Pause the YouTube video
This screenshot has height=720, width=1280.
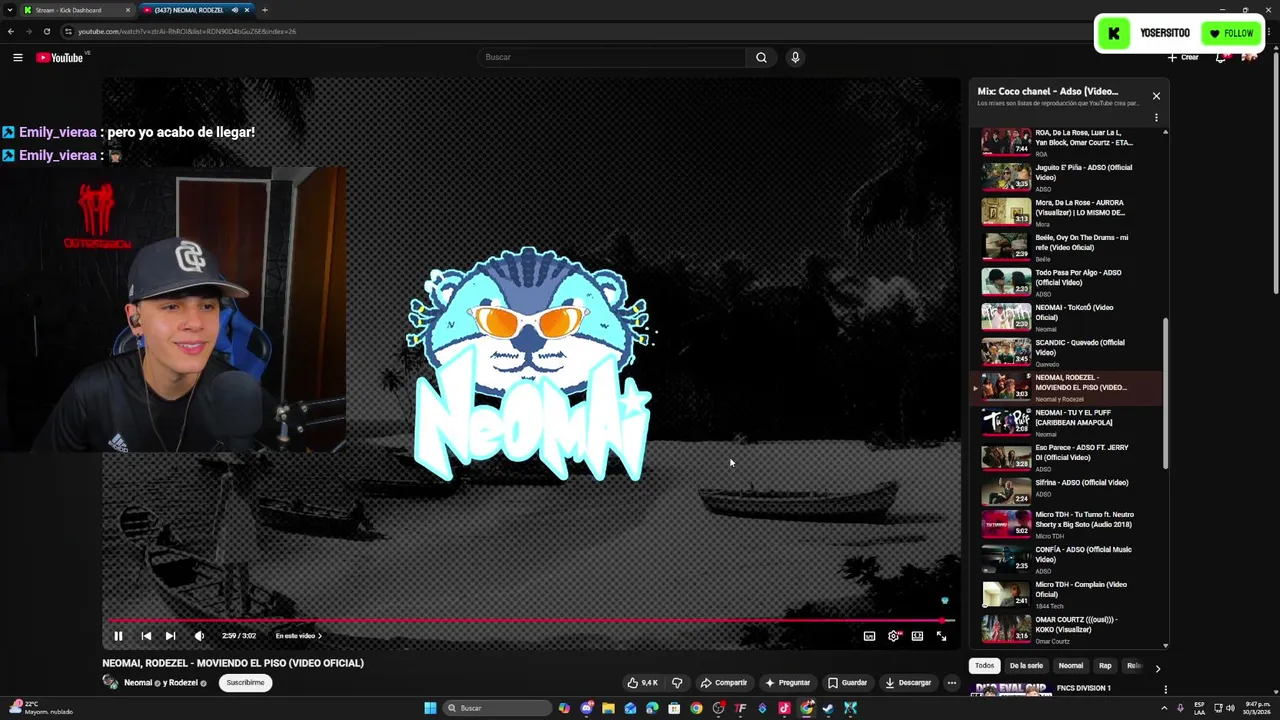[118, 636]
